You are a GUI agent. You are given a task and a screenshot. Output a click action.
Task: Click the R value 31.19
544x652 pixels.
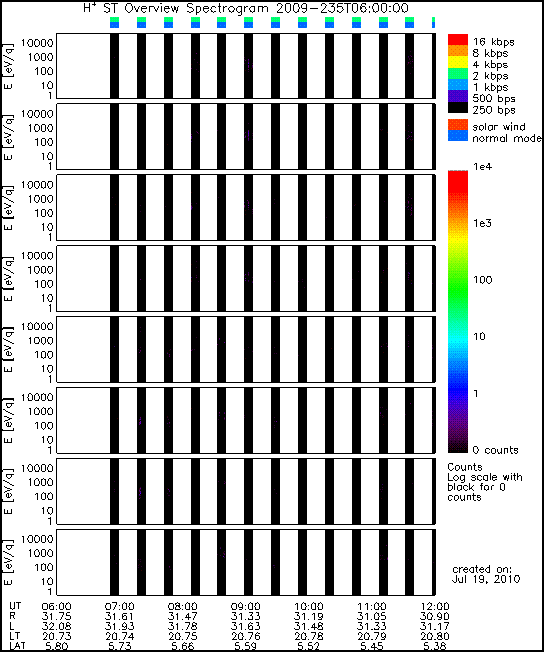(x=309, y=617)
